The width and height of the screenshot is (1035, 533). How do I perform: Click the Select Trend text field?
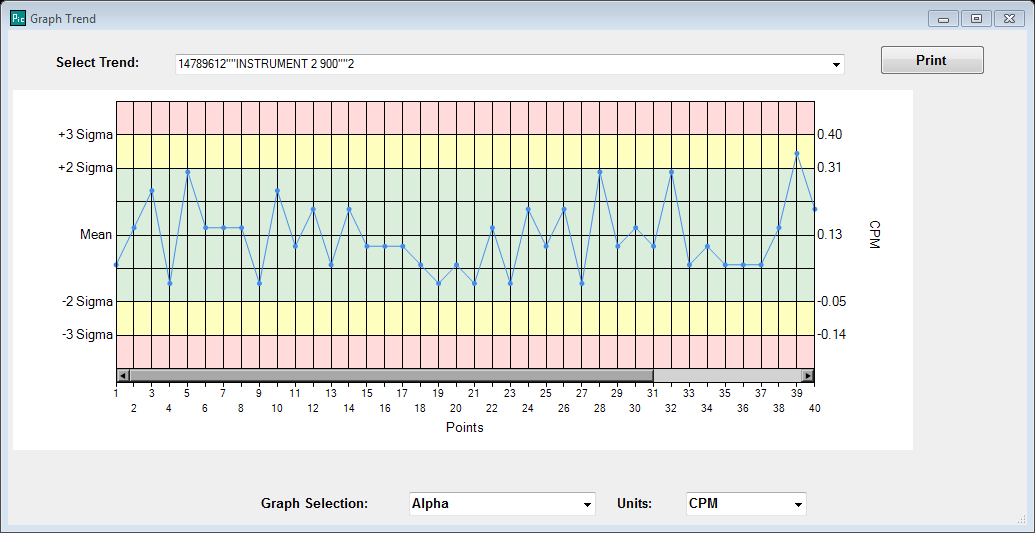coord(502,65)
